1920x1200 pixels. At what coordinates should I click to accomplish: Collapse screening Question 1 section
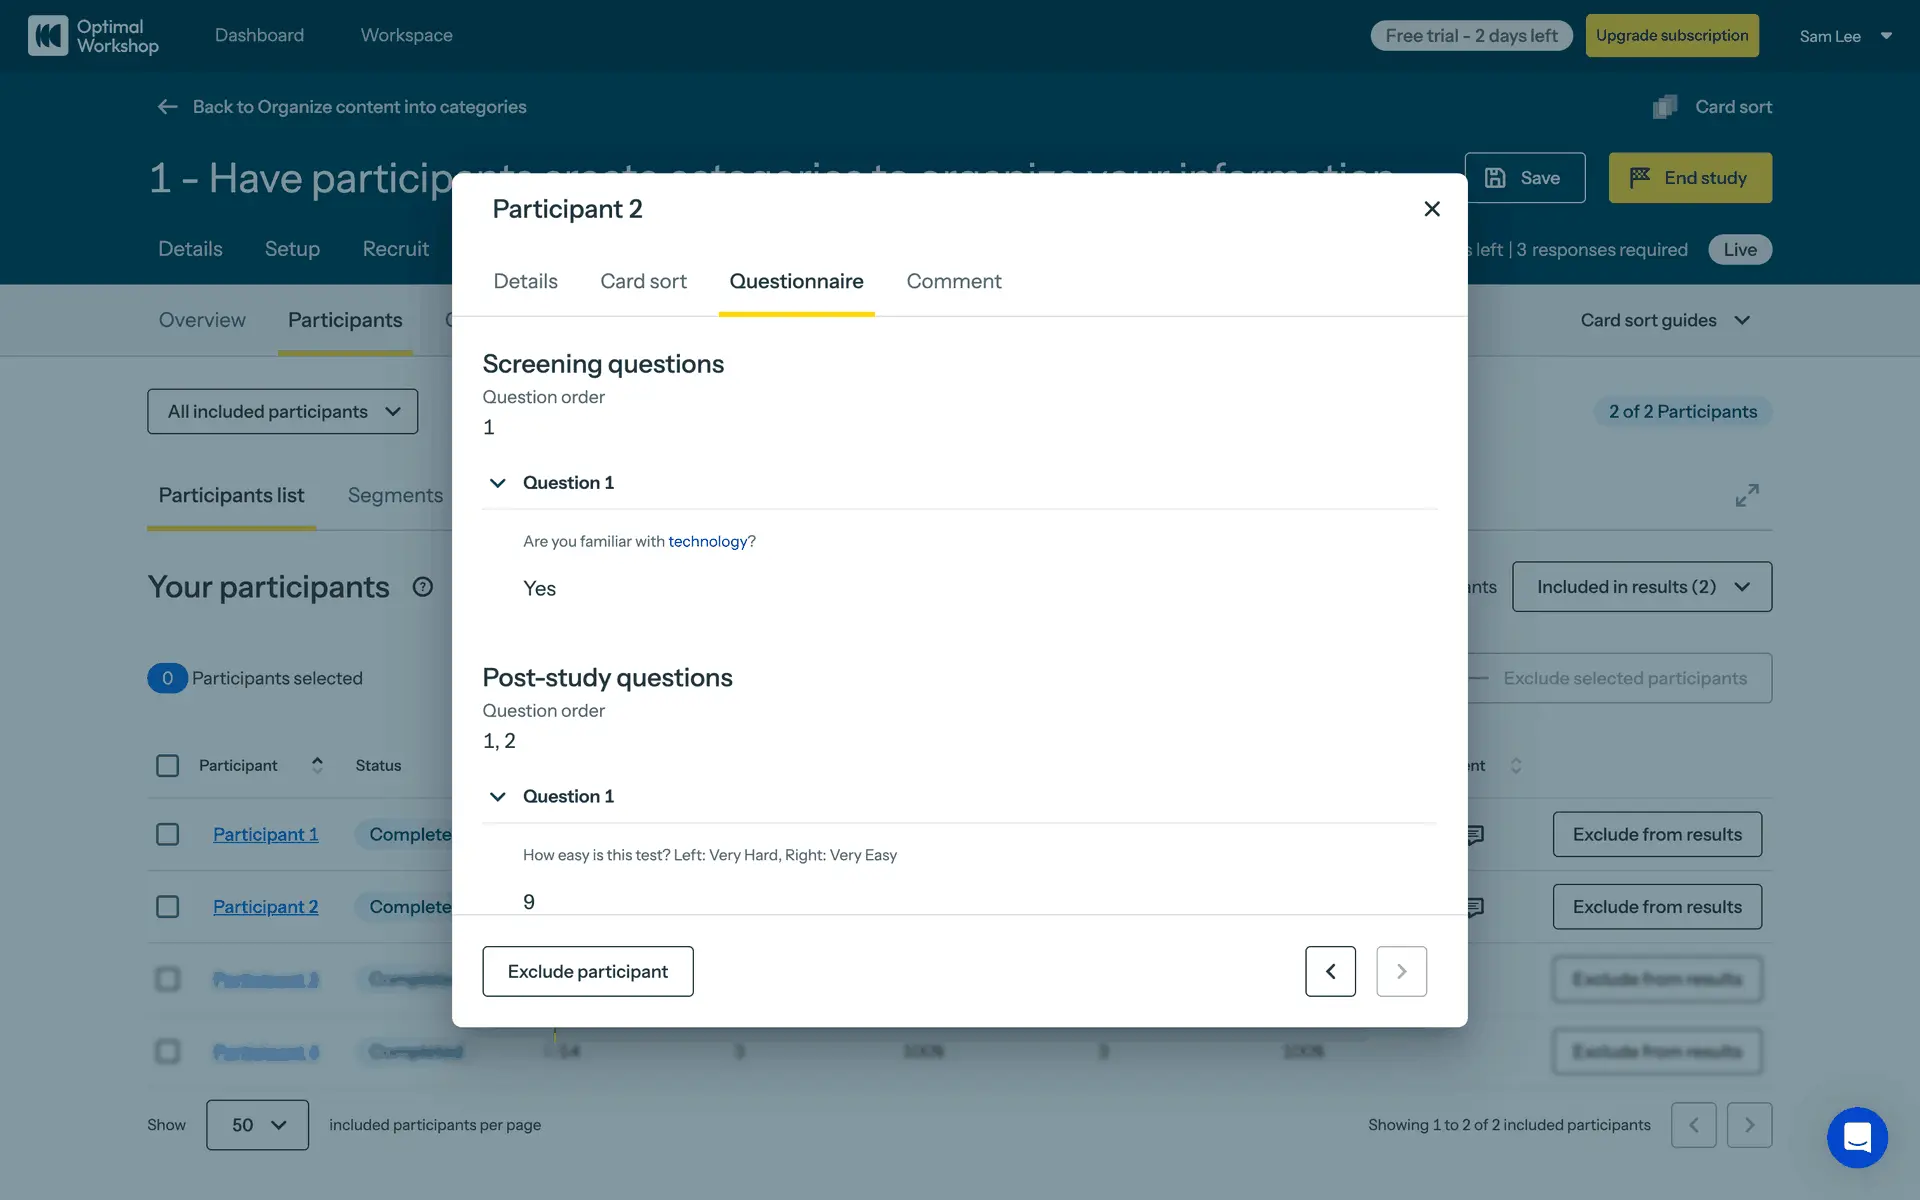click(x=497, y=483)
